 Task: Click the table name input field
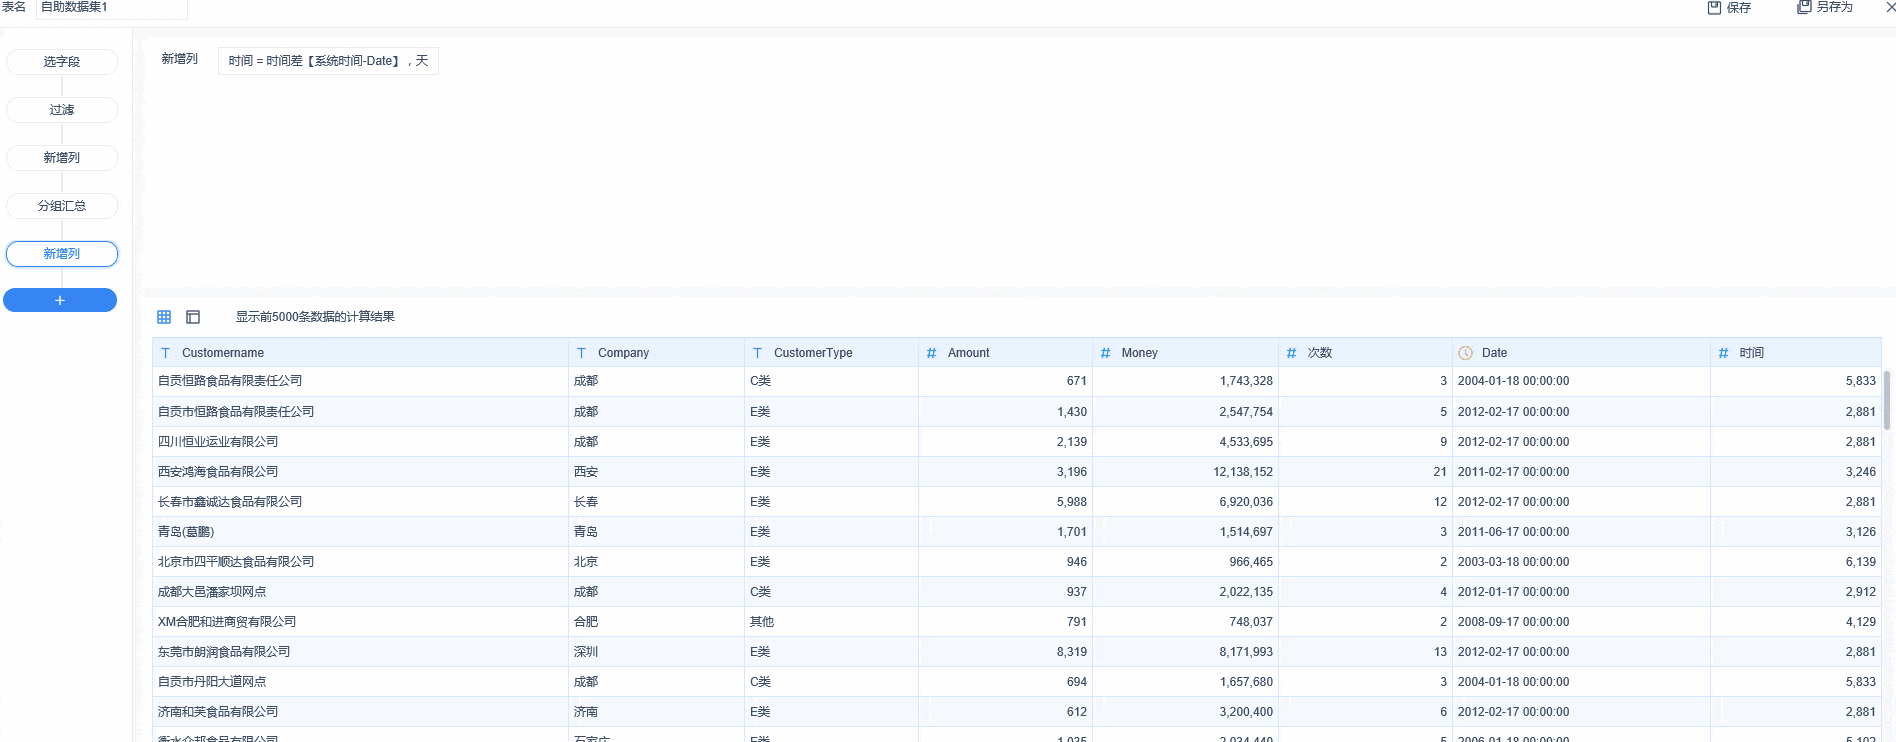pos(111,8)
